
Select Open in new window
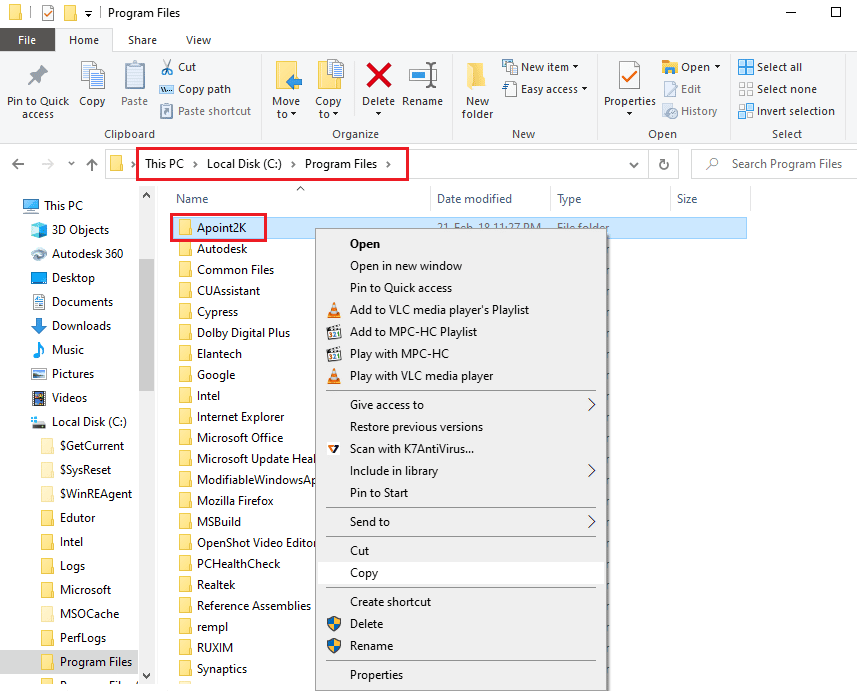coord(406,266)
